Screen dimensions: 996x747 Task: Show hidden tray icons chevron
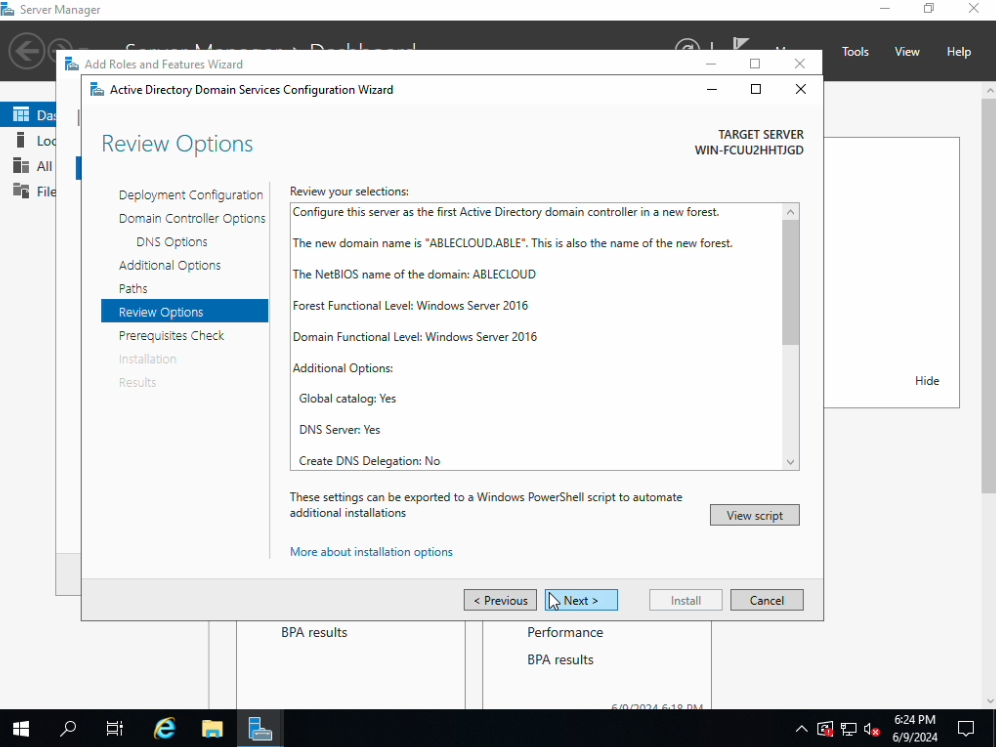tap(802, 729)
